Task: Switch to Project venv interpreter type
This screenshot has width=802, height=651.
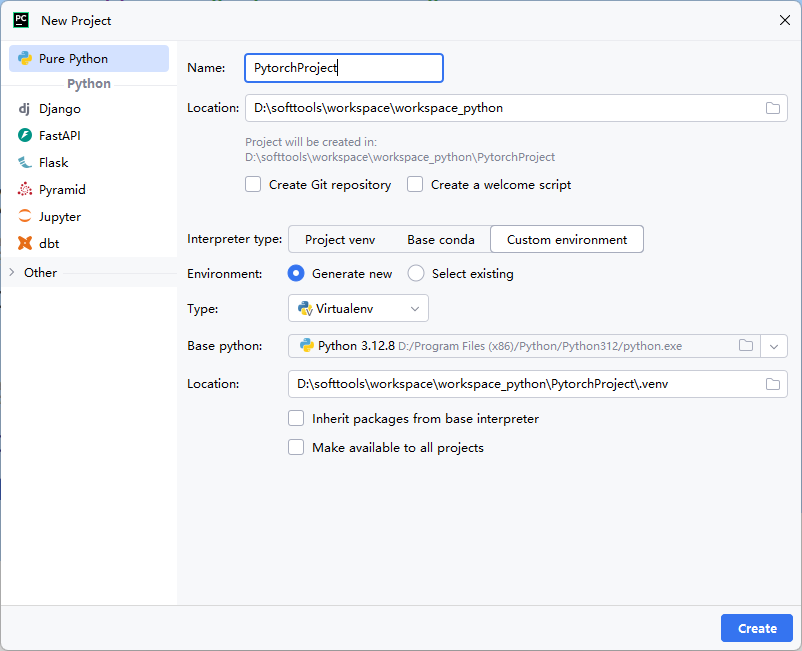Action: 340,239
